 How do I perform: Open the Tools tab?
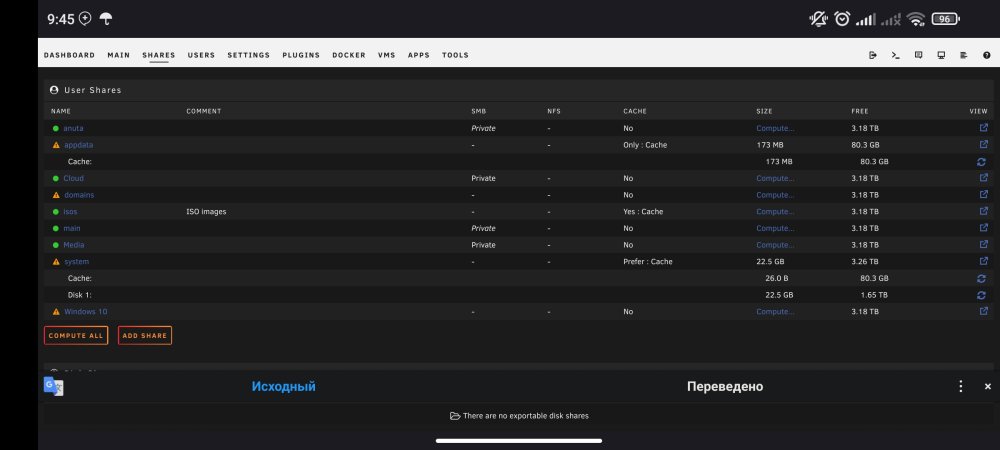455,55
